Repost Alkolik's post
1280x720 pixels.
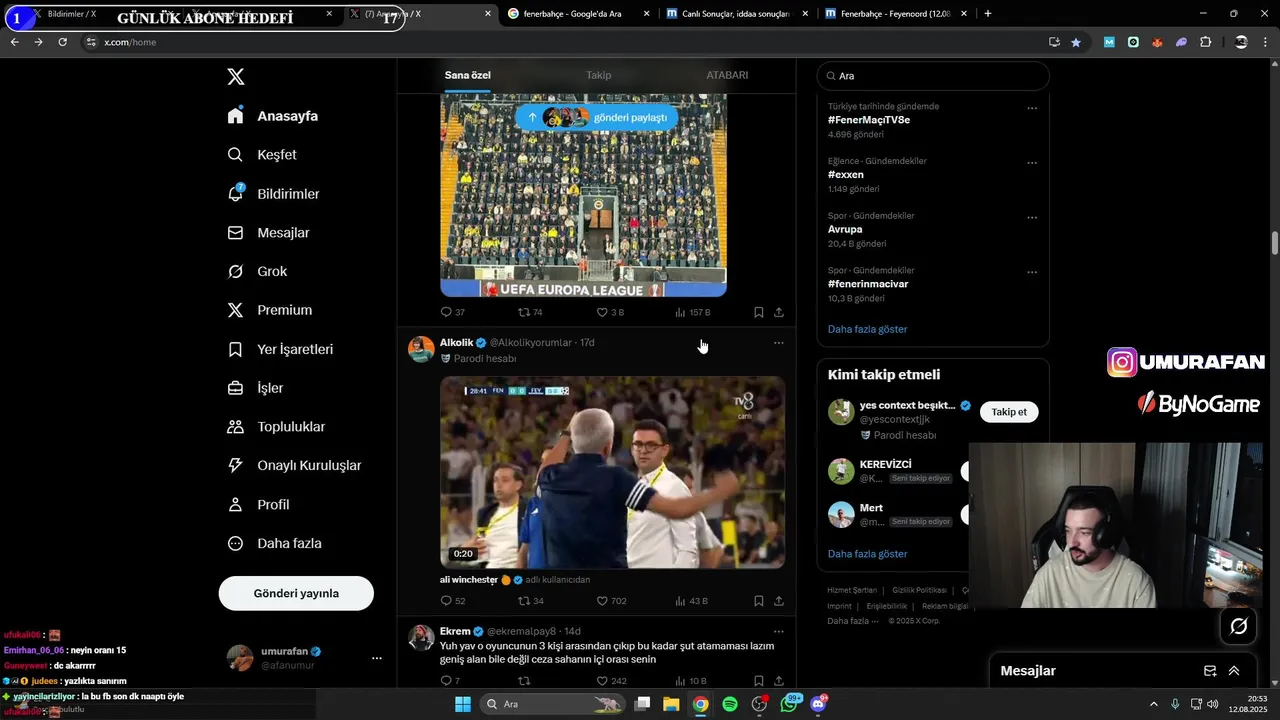(530, 601)
